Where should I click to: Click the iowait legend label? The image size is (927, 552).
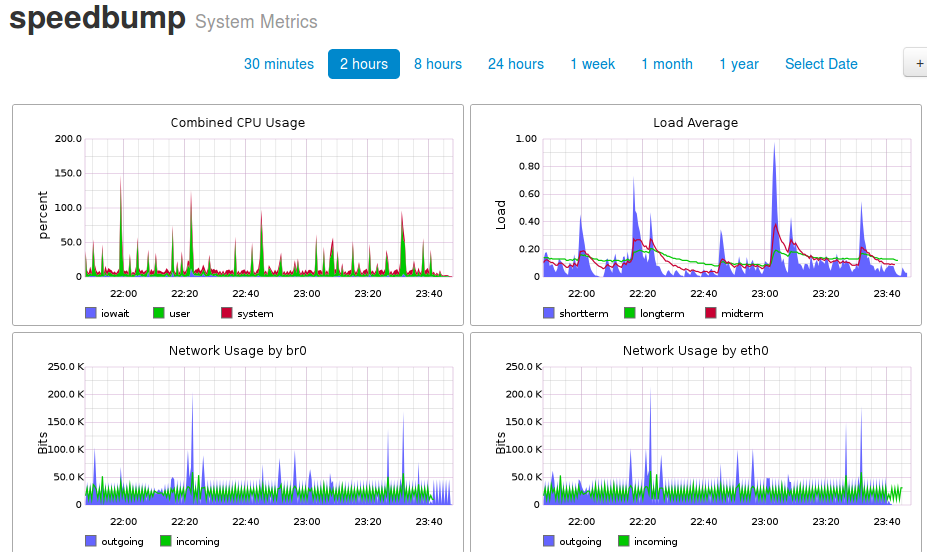tap(115, 314)
